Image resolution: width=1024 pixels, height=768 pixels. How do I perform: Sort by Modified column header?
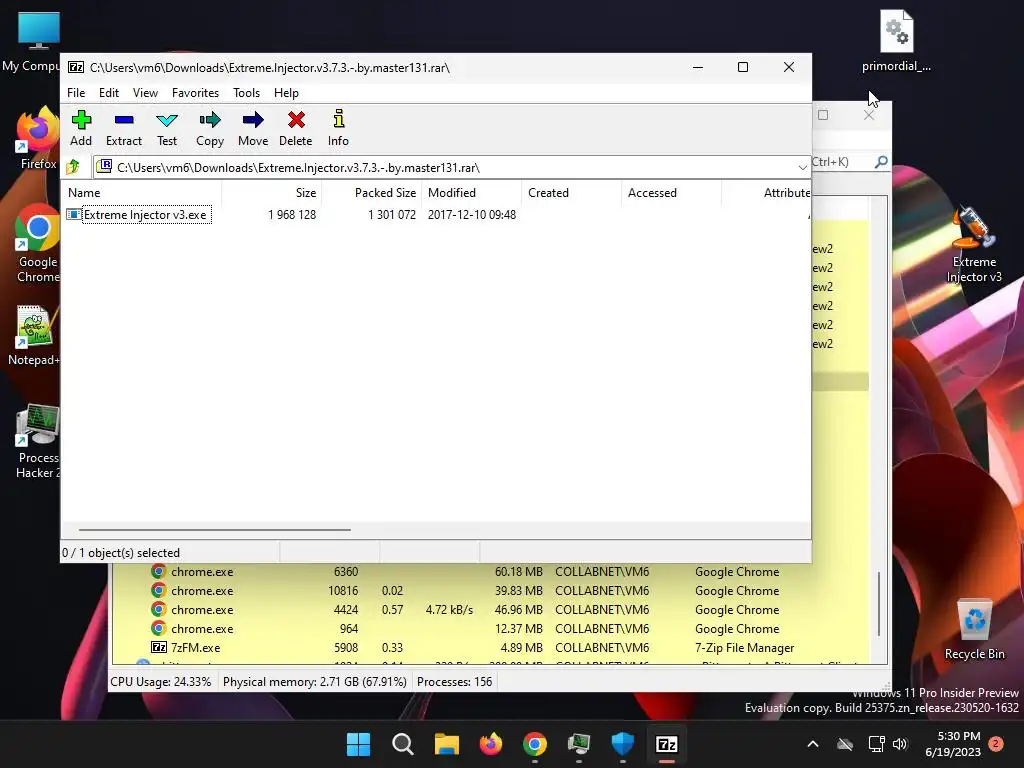tap(472, 193)
